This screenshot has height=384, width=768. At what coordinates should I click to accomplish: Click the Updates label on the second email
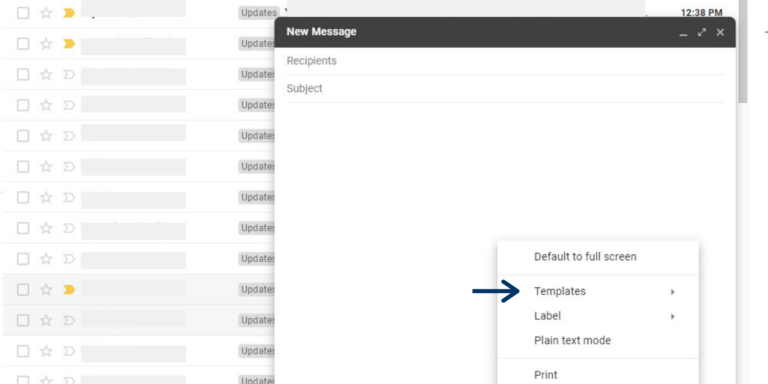coord(257,44)
